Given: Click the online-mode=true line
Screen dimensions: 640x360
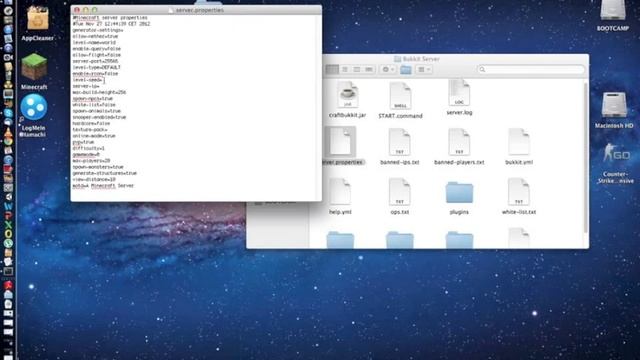Looking at the screenshot, I should (94, 136).
